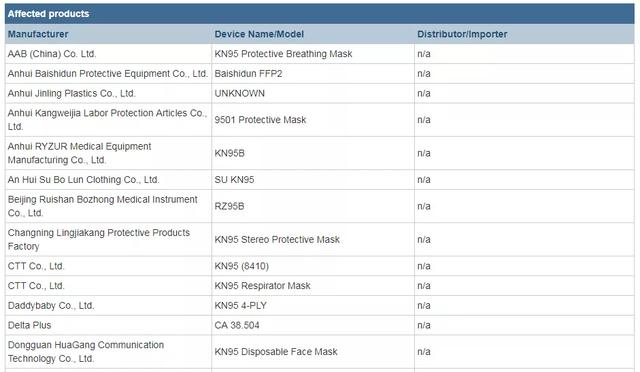The width and height of the screenshot is (640, 372).
Task: Select the KN95 Disposable Face Mask cell
Action: click(313, 352)
